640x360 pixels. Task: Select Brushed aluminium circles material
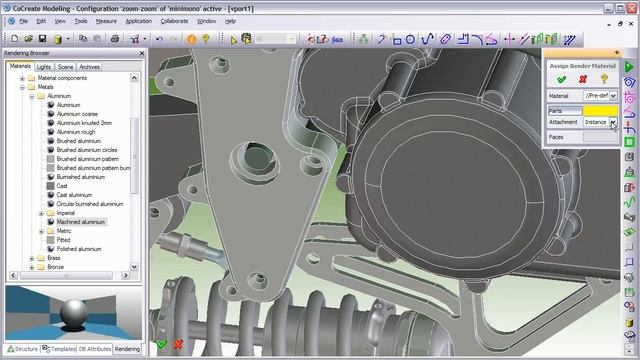(x=87, y=150)
